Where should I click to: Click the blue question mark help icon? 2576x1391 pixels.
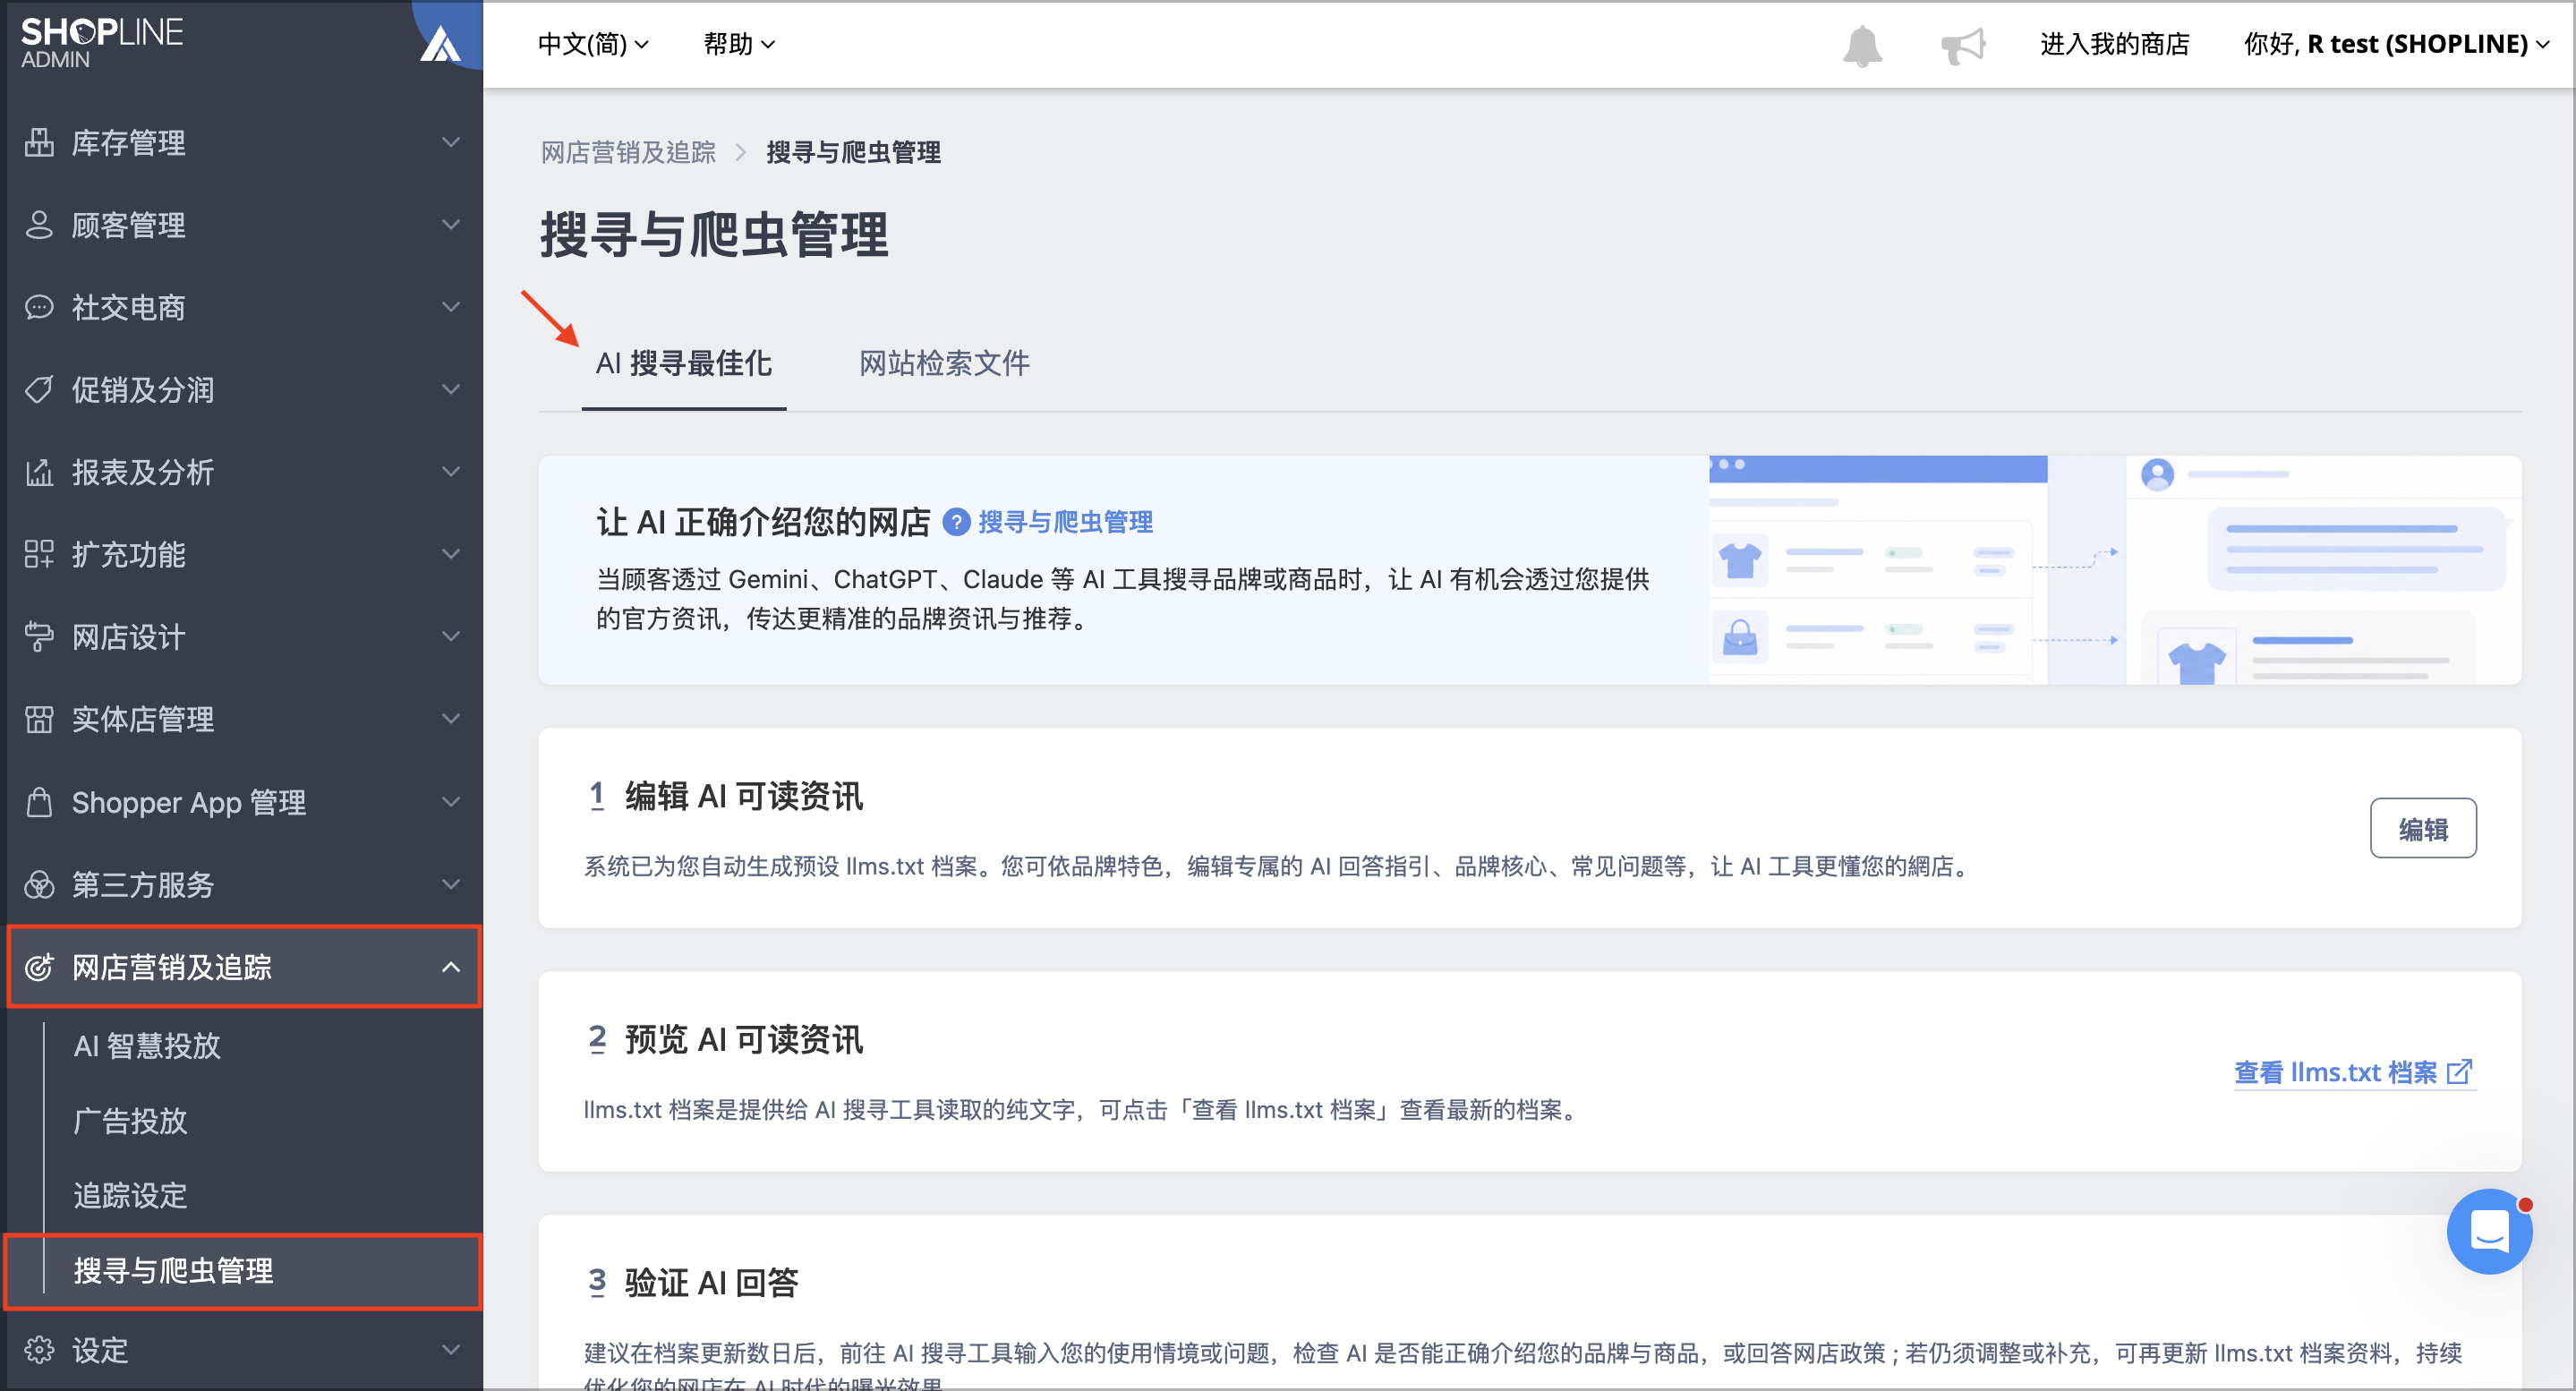[957, 522]
